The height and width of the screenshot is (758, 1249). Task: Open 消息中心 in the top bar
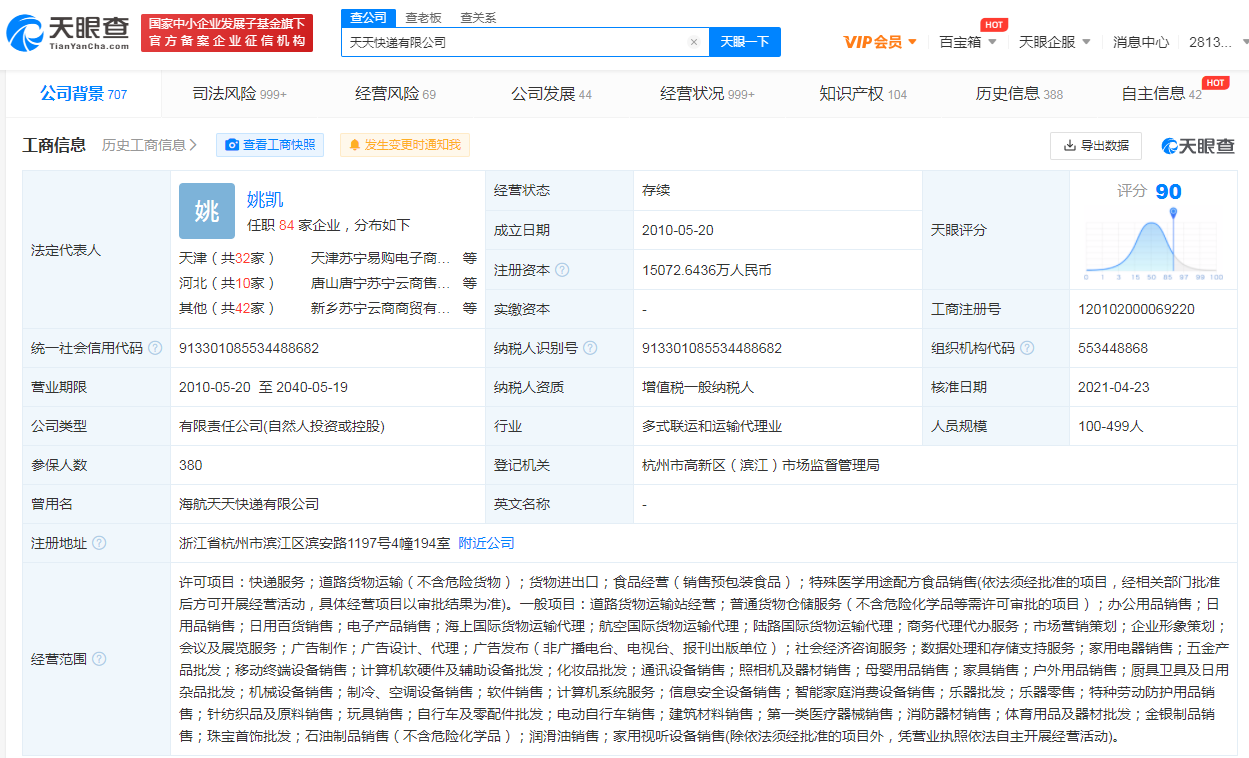[x=1141, y=42]
